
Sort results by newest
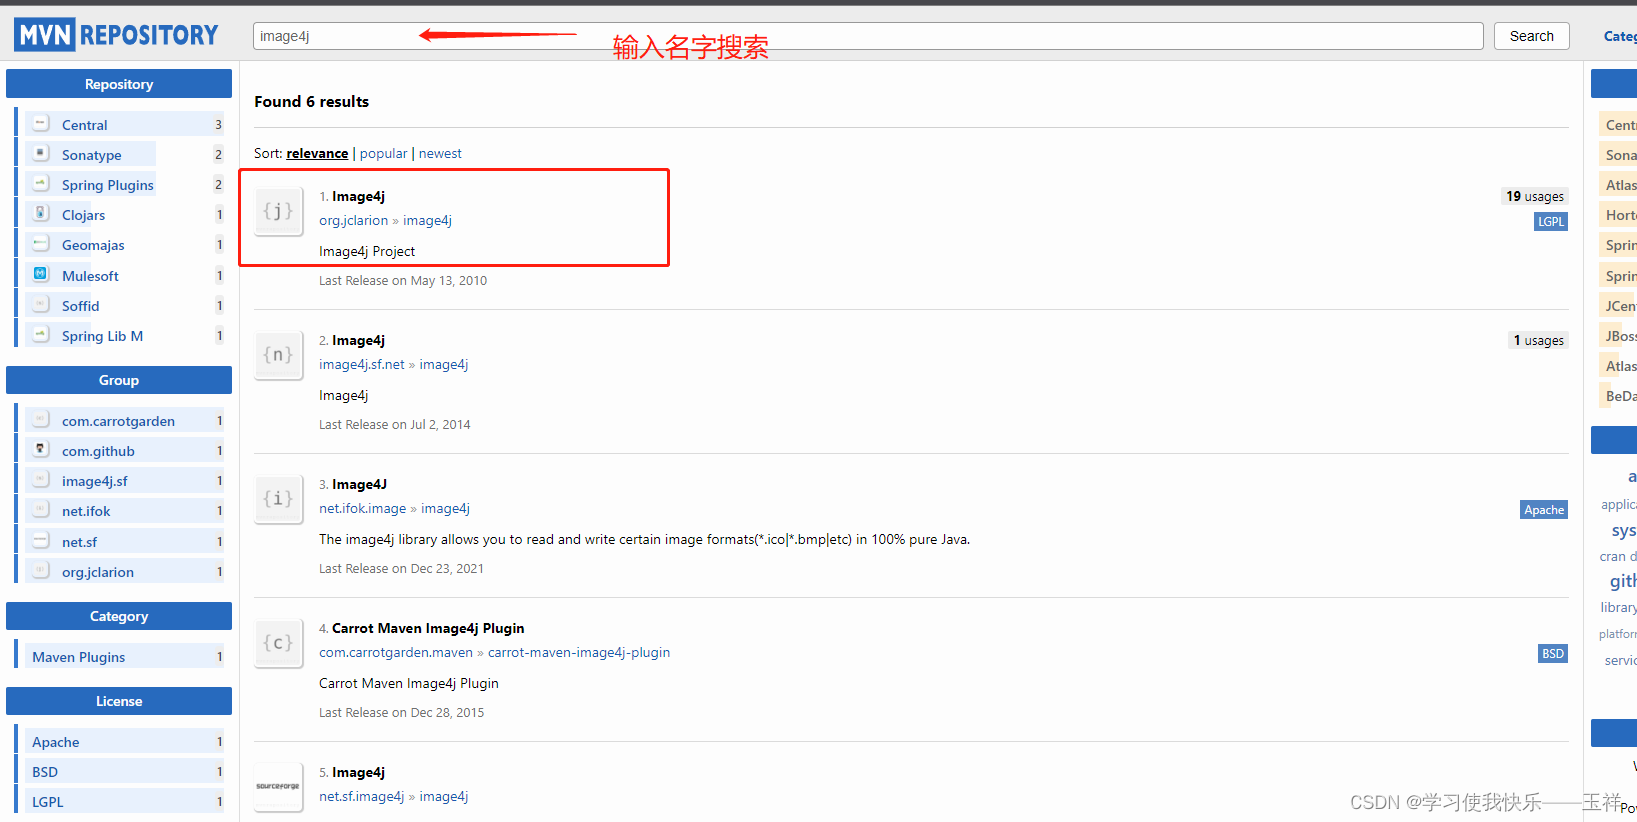click(x=440, y=153)
